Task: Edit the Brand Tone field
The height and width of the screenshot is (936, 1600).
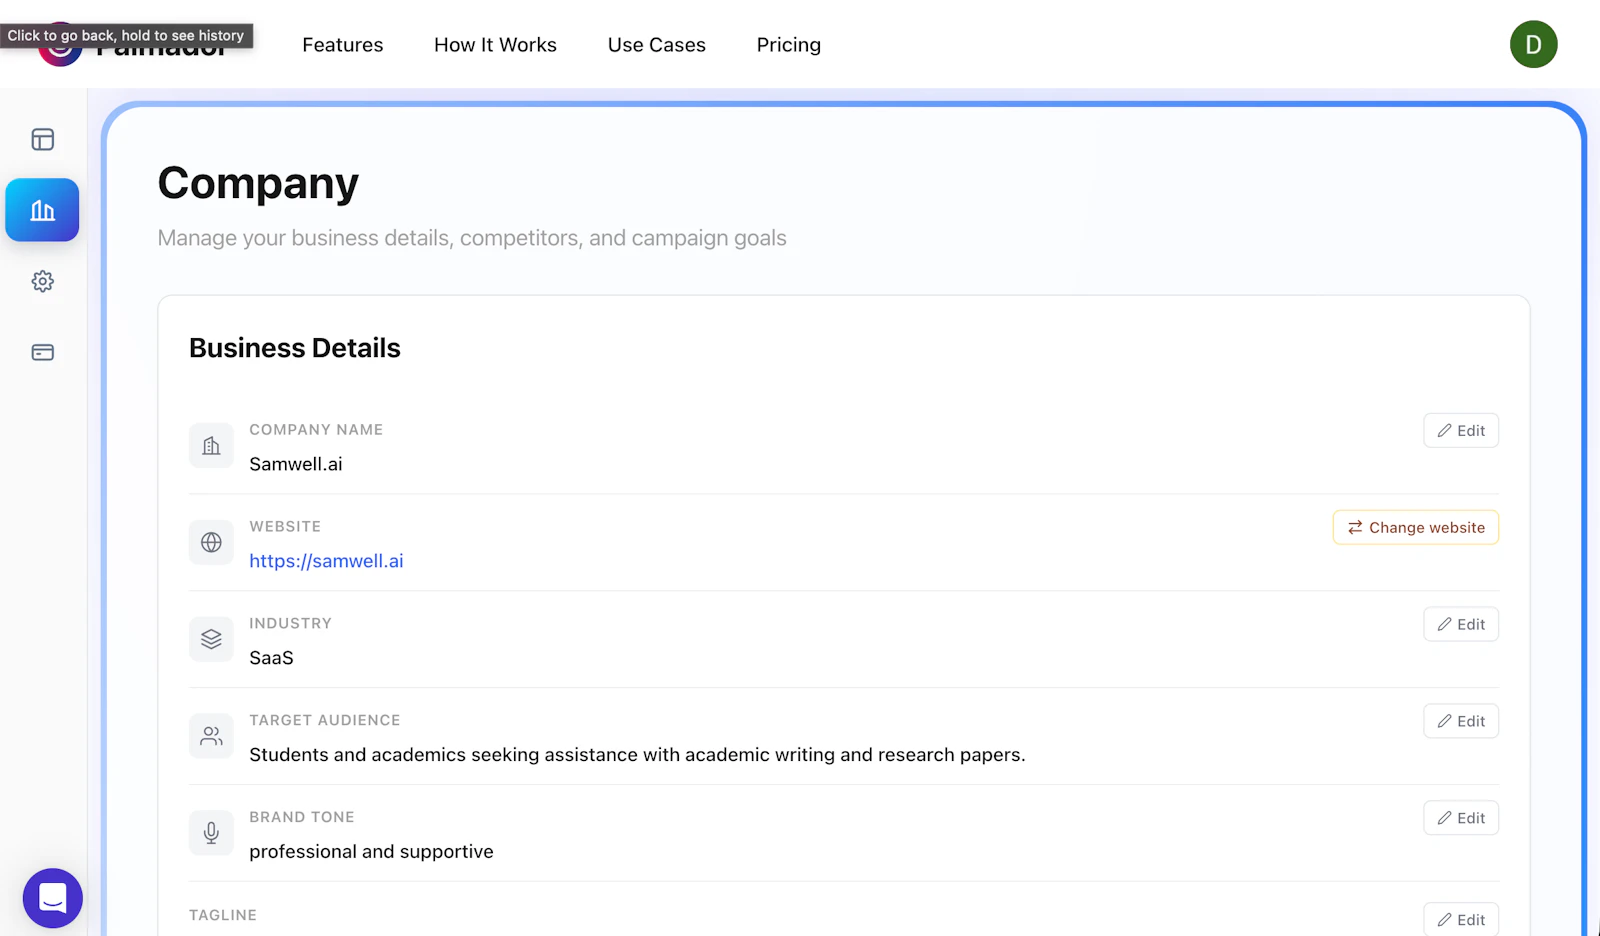Action: click(1461, 818)
